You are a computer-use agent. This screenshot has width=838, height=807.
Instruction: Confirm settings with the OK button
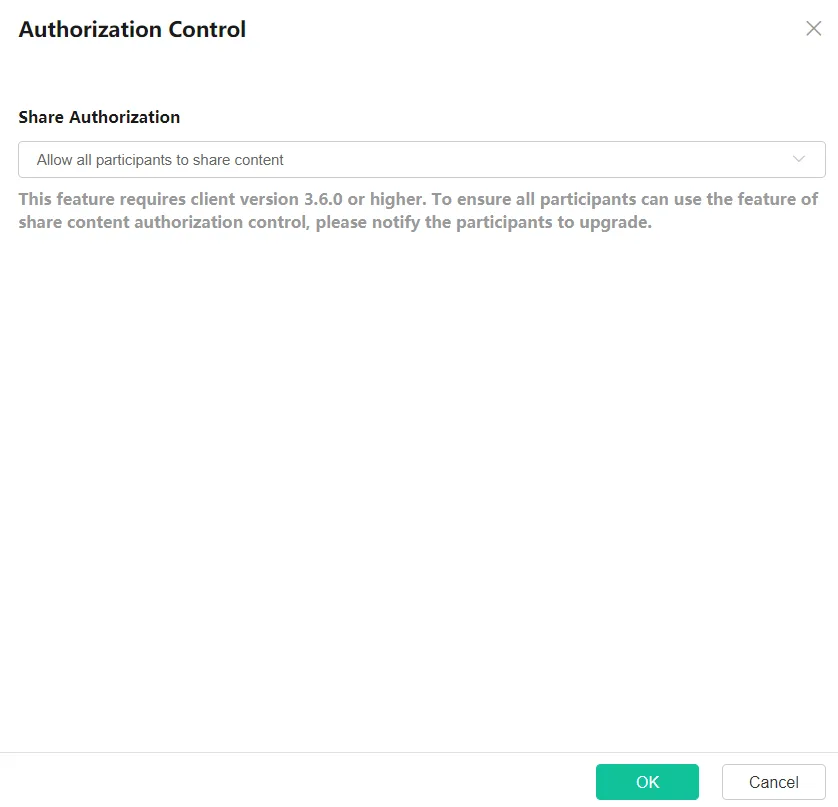(647, 782)
